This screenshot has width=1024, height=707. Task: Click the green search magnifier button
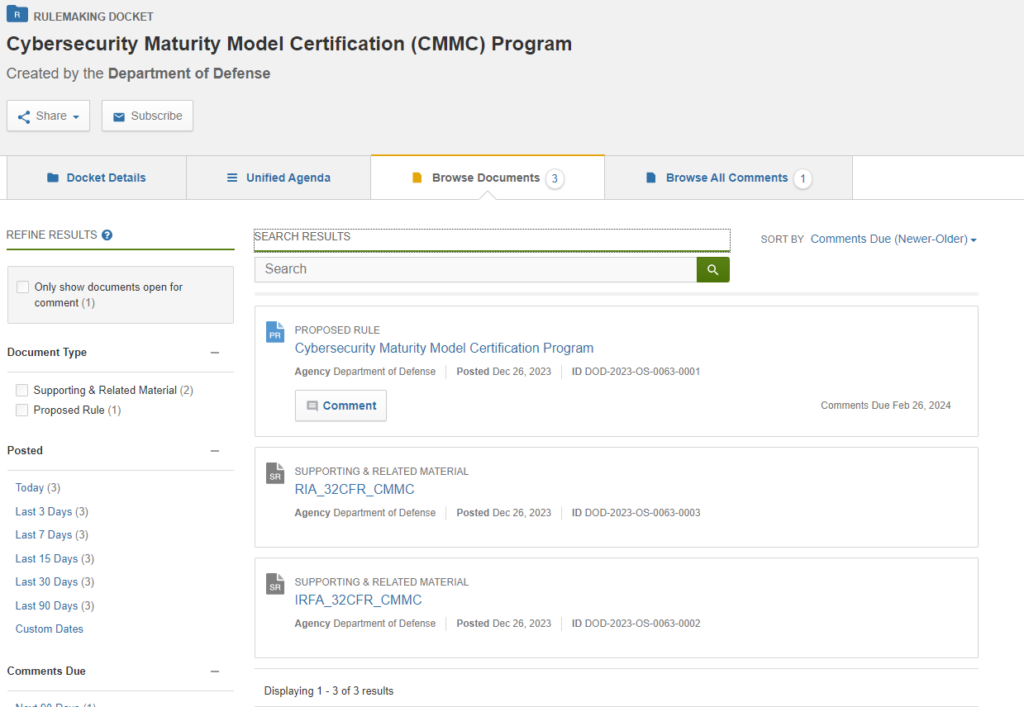712,269
